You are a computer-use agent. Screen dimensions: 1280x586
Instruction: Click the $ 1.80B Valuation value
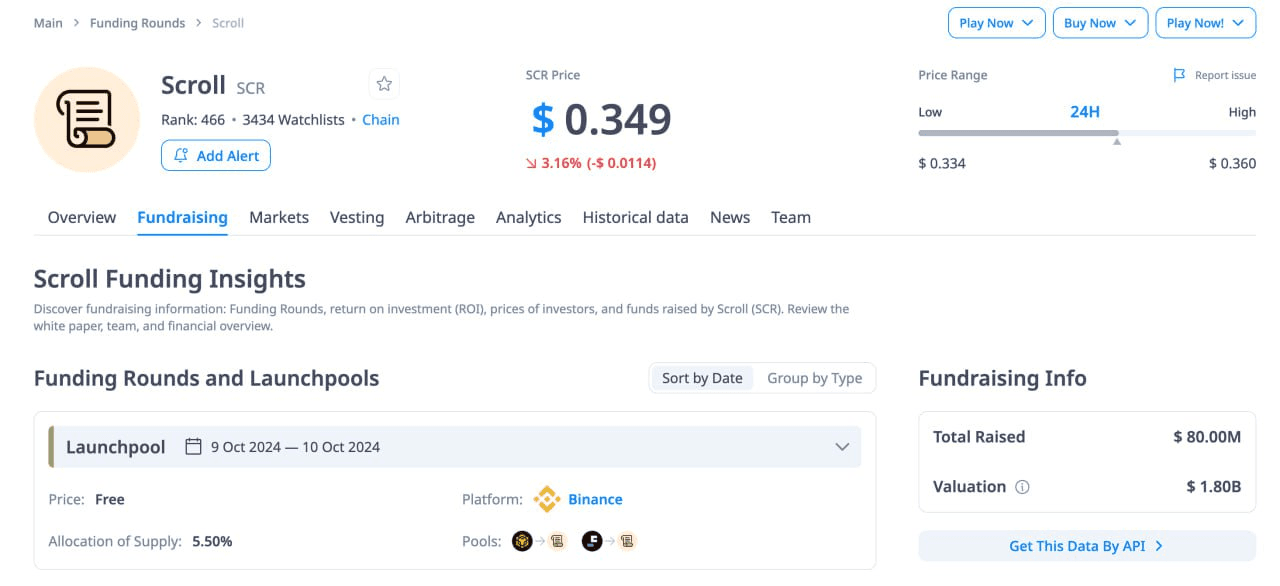1214,487
